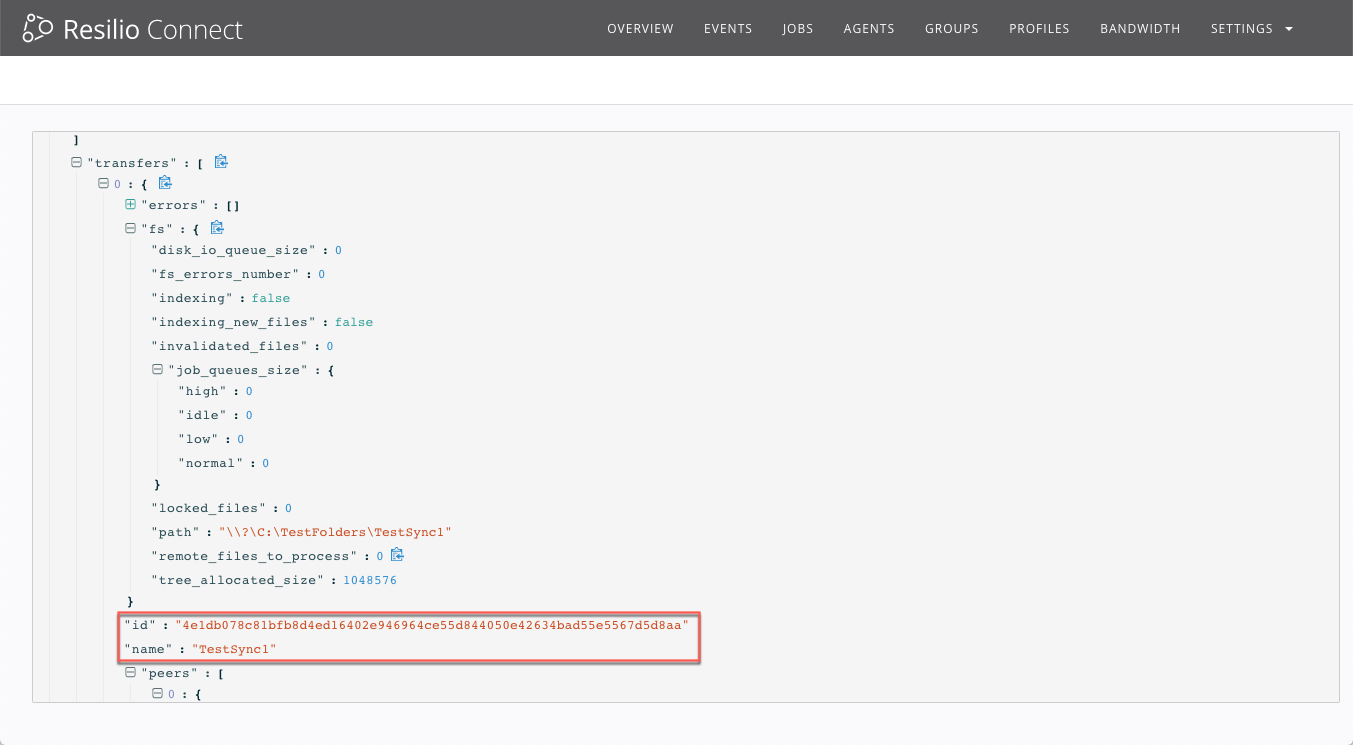Expand the "errors" array node

pos(130,205)
